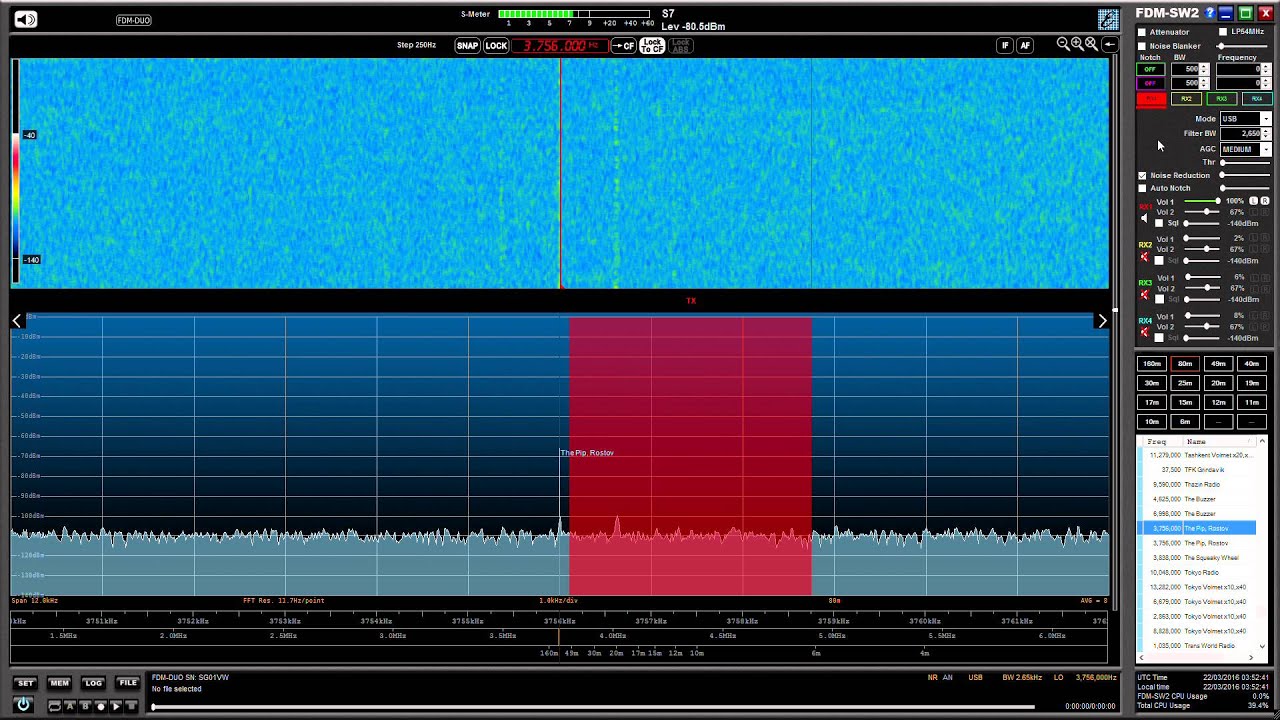
Task: Select the 49m band button
Action: [1218, 364]
